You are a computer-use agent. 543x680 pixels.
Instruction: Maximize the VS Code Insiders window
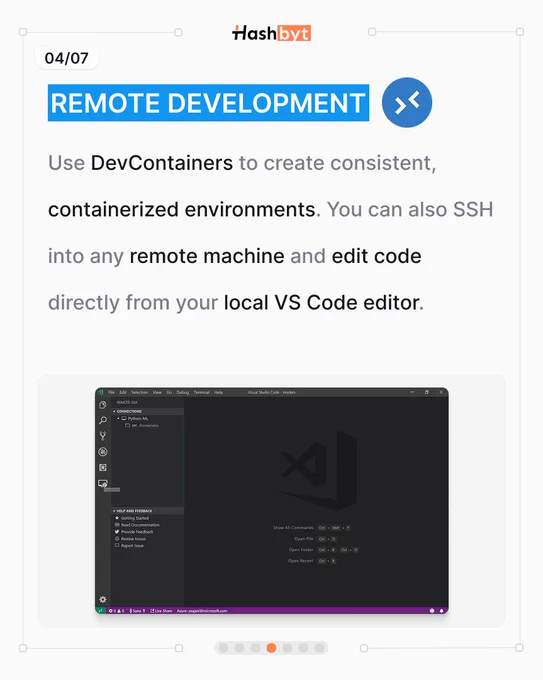pyautogui.click(x=427, y=392)
